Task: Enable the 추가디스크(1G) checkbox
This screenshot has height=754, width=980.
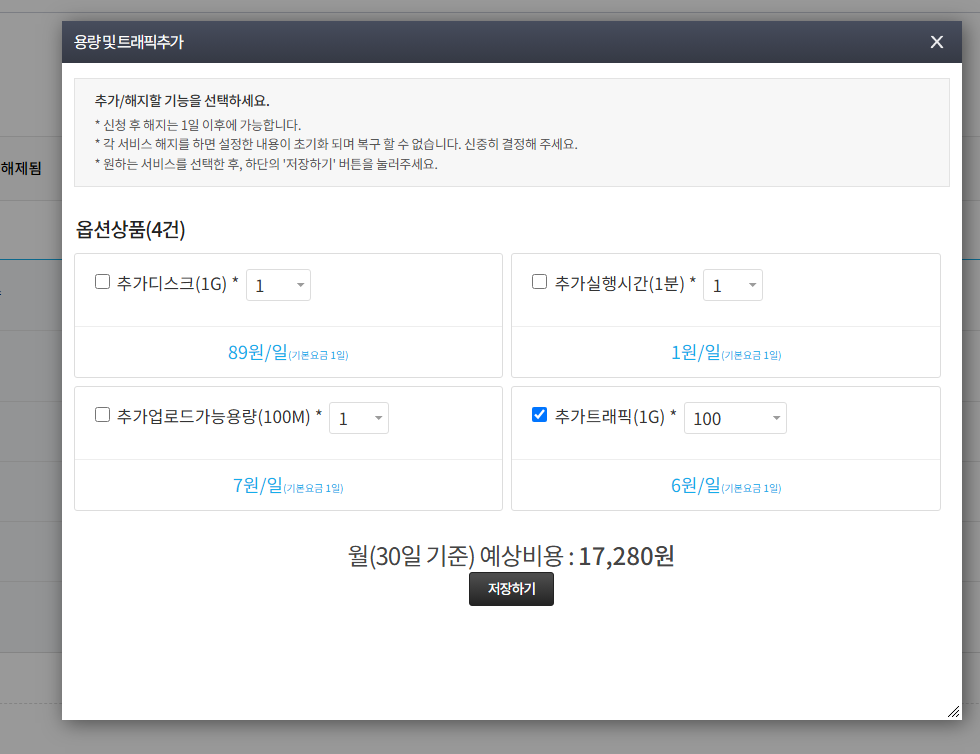Action: click(102, 282)
